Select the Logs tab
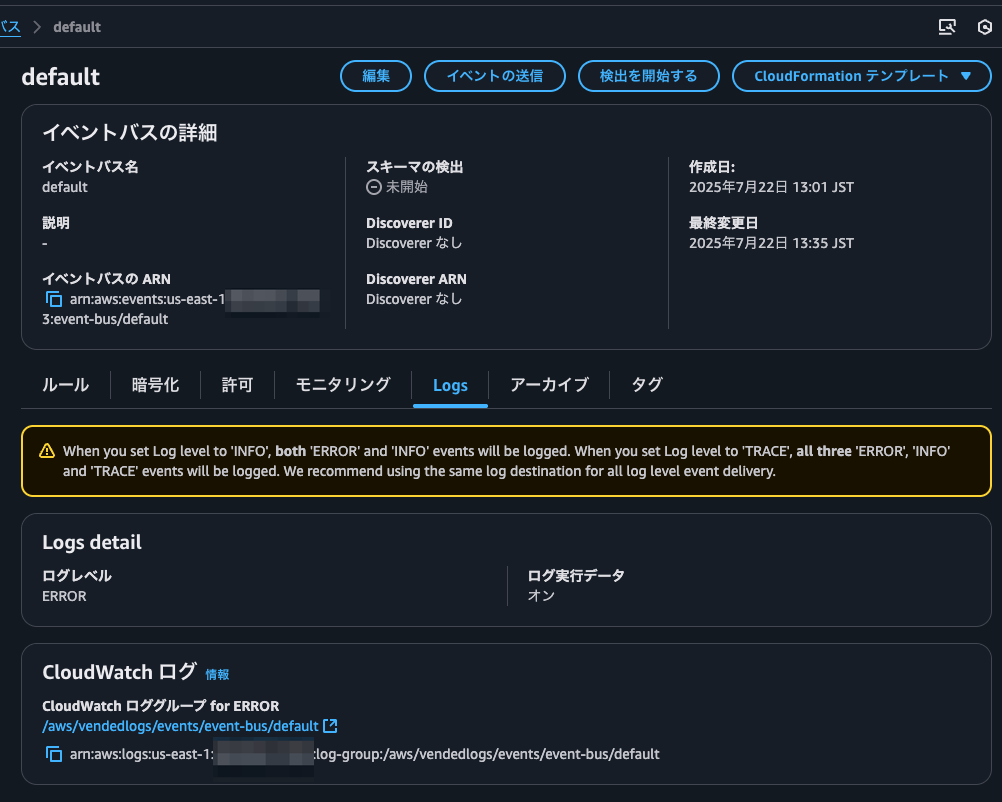Image resolution: width=1002 pixels, height=802 pixels. pyautogui.click(x=451, y=385)
